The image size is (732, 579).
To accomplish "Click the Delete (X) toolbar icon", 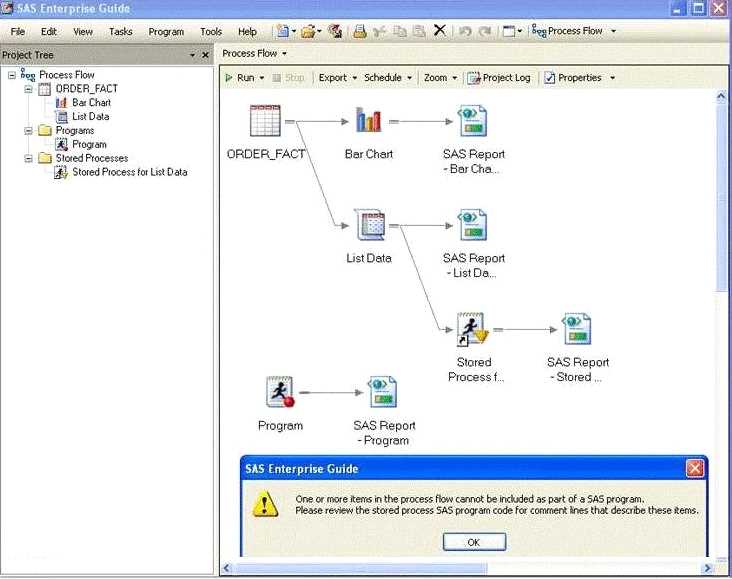I will (440, 31).
